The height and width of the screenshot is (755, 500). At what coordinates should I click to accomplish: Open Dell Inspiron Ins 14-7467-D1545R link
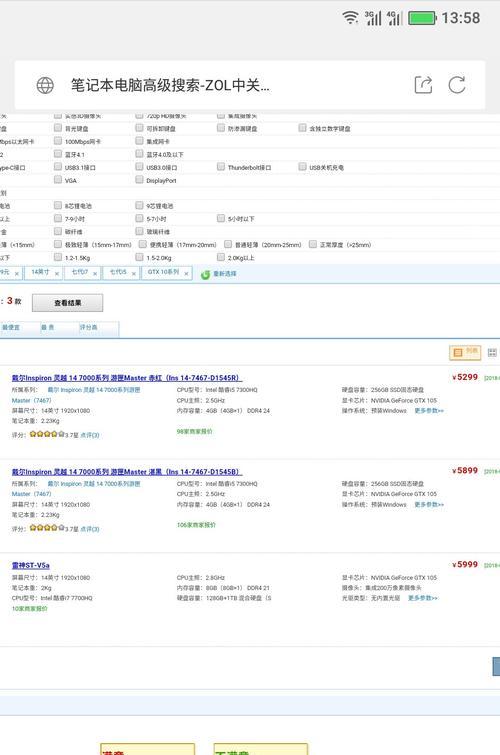click(127, 378)
